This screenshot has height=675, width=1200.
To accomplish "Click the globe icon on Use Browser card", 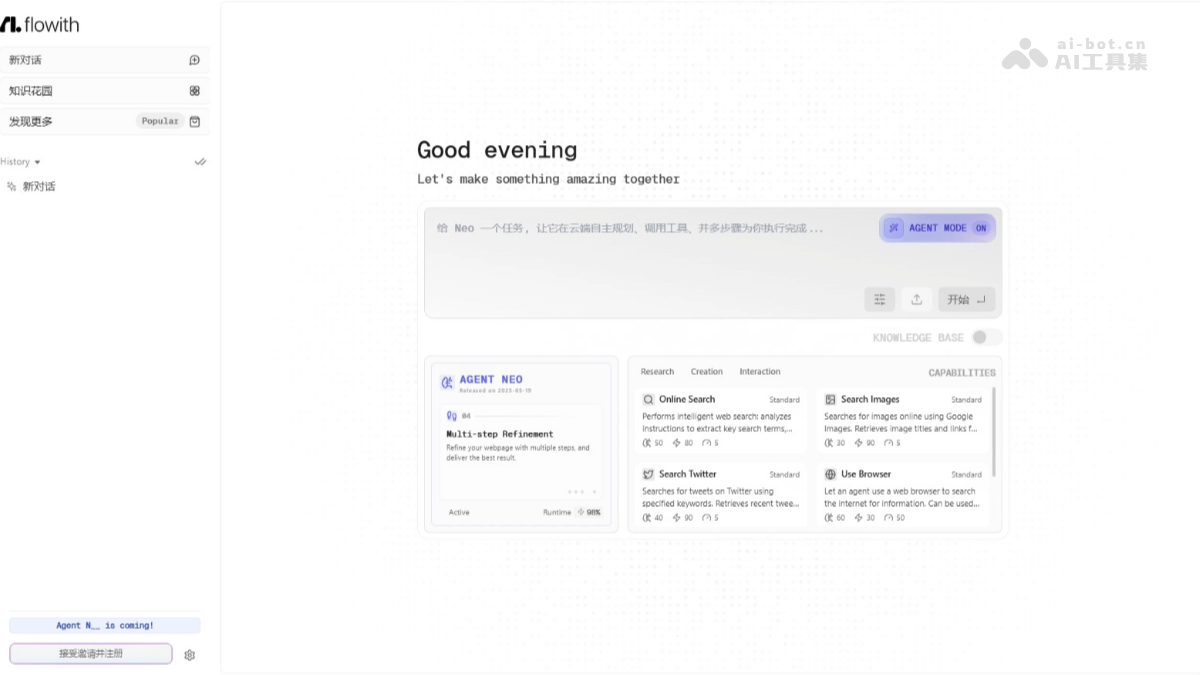I will [828, 473].
